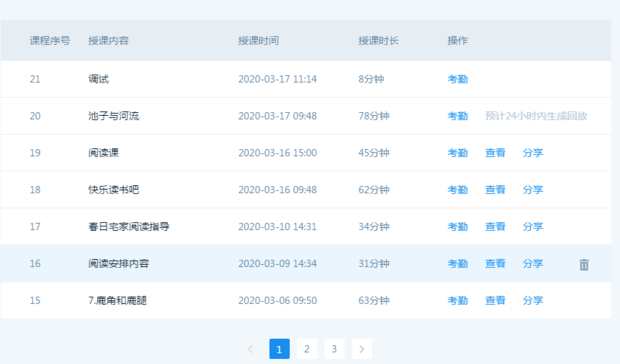Open 考勤 for lesson 21 调试
This screenshot has height=364, width=620.
457,79
